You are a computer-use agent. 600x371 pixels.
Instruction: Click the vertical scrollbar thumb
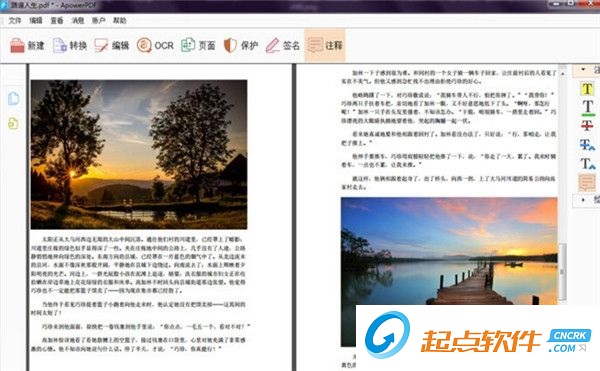pos(562,272)
